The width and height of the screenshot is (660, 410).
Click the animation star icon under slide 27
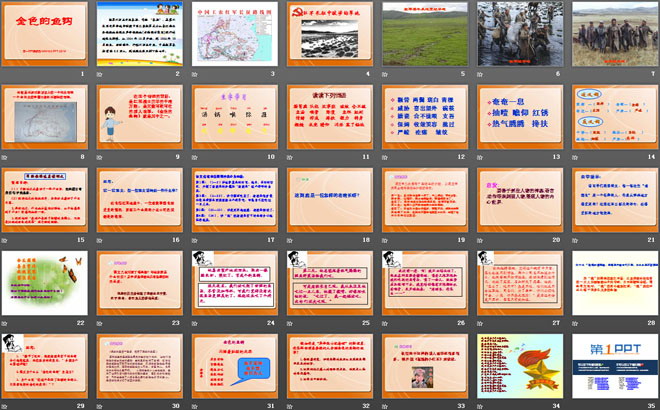click(x=480, y=323)
